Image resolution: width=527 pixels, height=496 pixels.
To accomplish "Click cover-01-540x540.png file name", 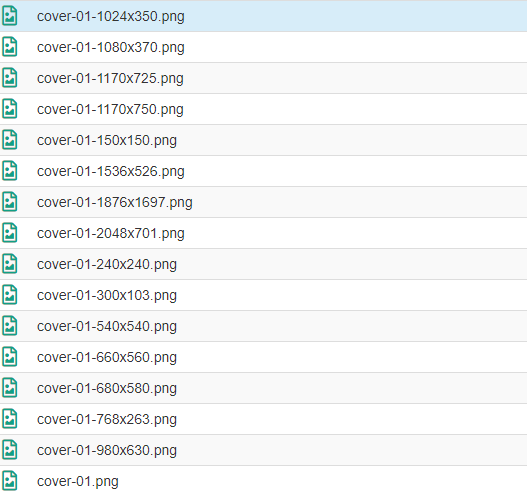I will tap(107, 326).
